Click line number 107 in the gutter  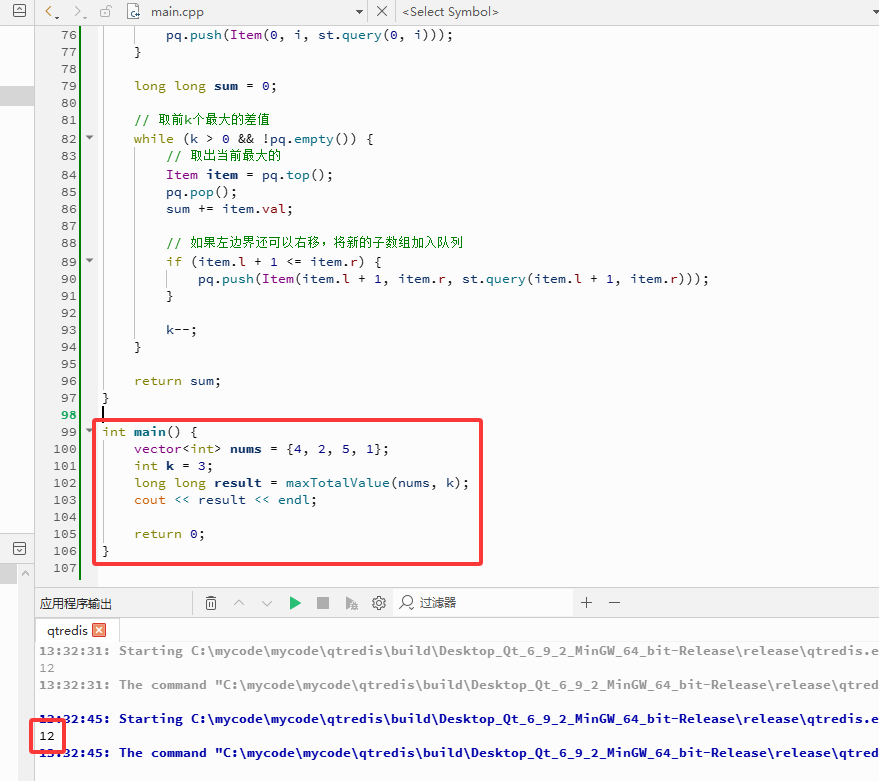[65, 568]
